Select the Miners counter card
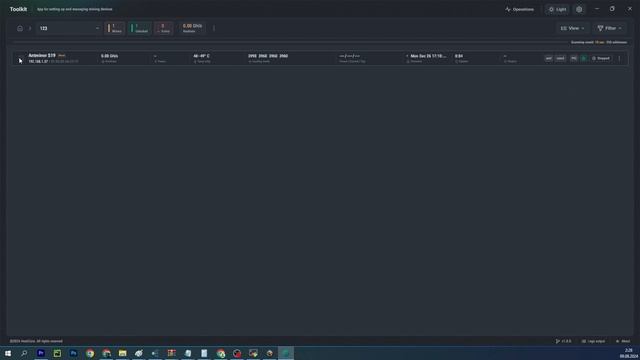640x360 pixels. 115,28
